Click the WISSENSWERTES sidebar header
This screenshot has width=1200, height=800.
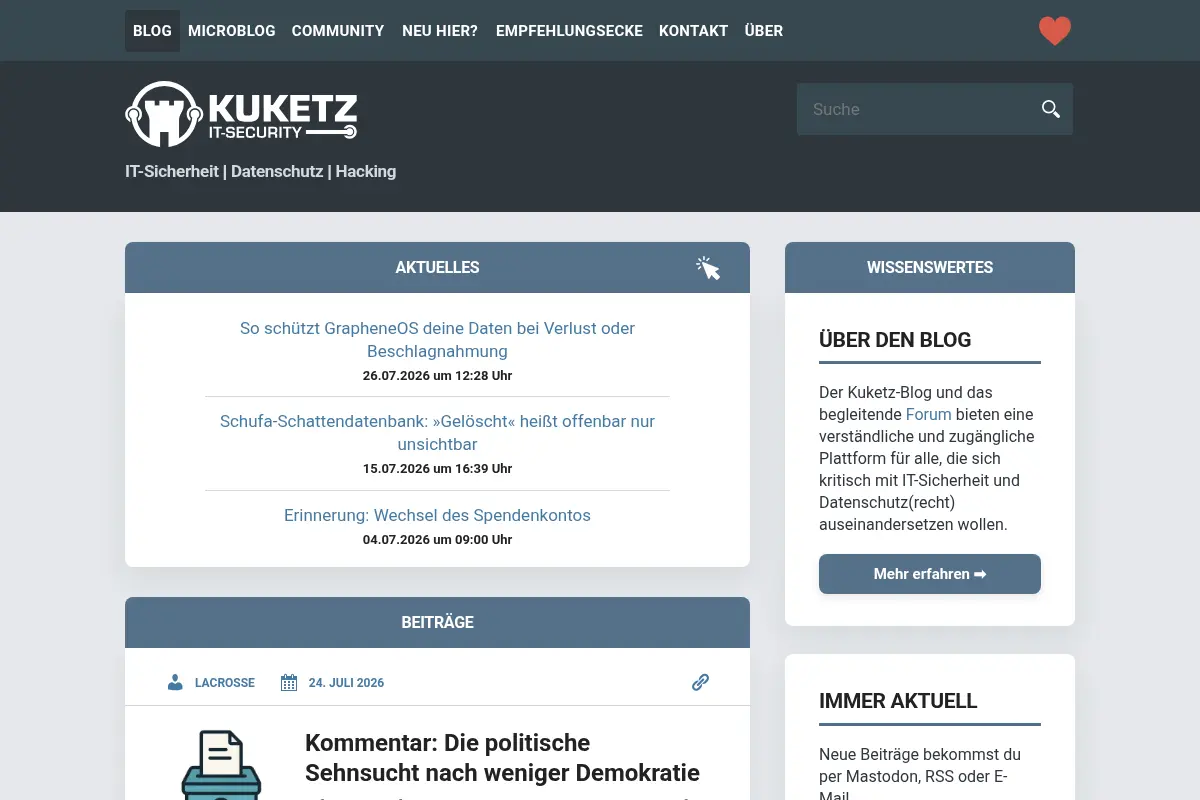tap(930, 268)
